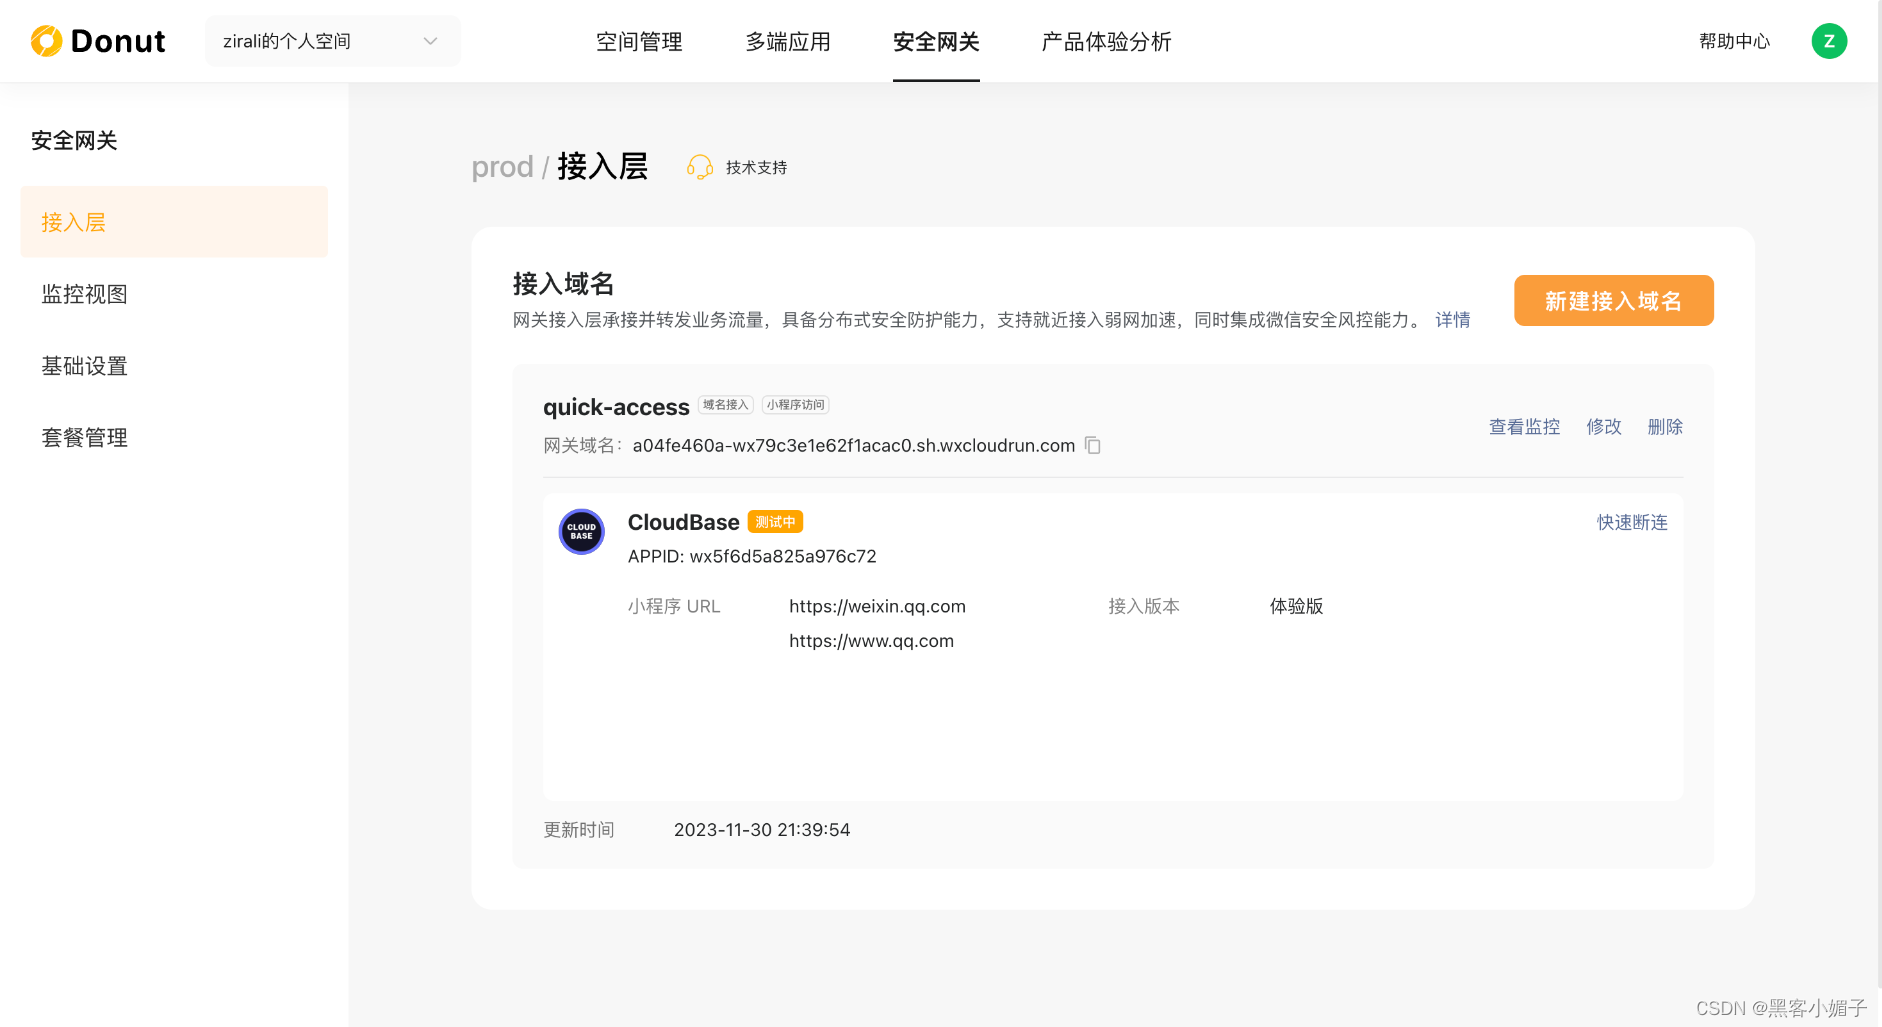
Task: Click the https://weixin.qq.com URL
Action: pos(877,606)
